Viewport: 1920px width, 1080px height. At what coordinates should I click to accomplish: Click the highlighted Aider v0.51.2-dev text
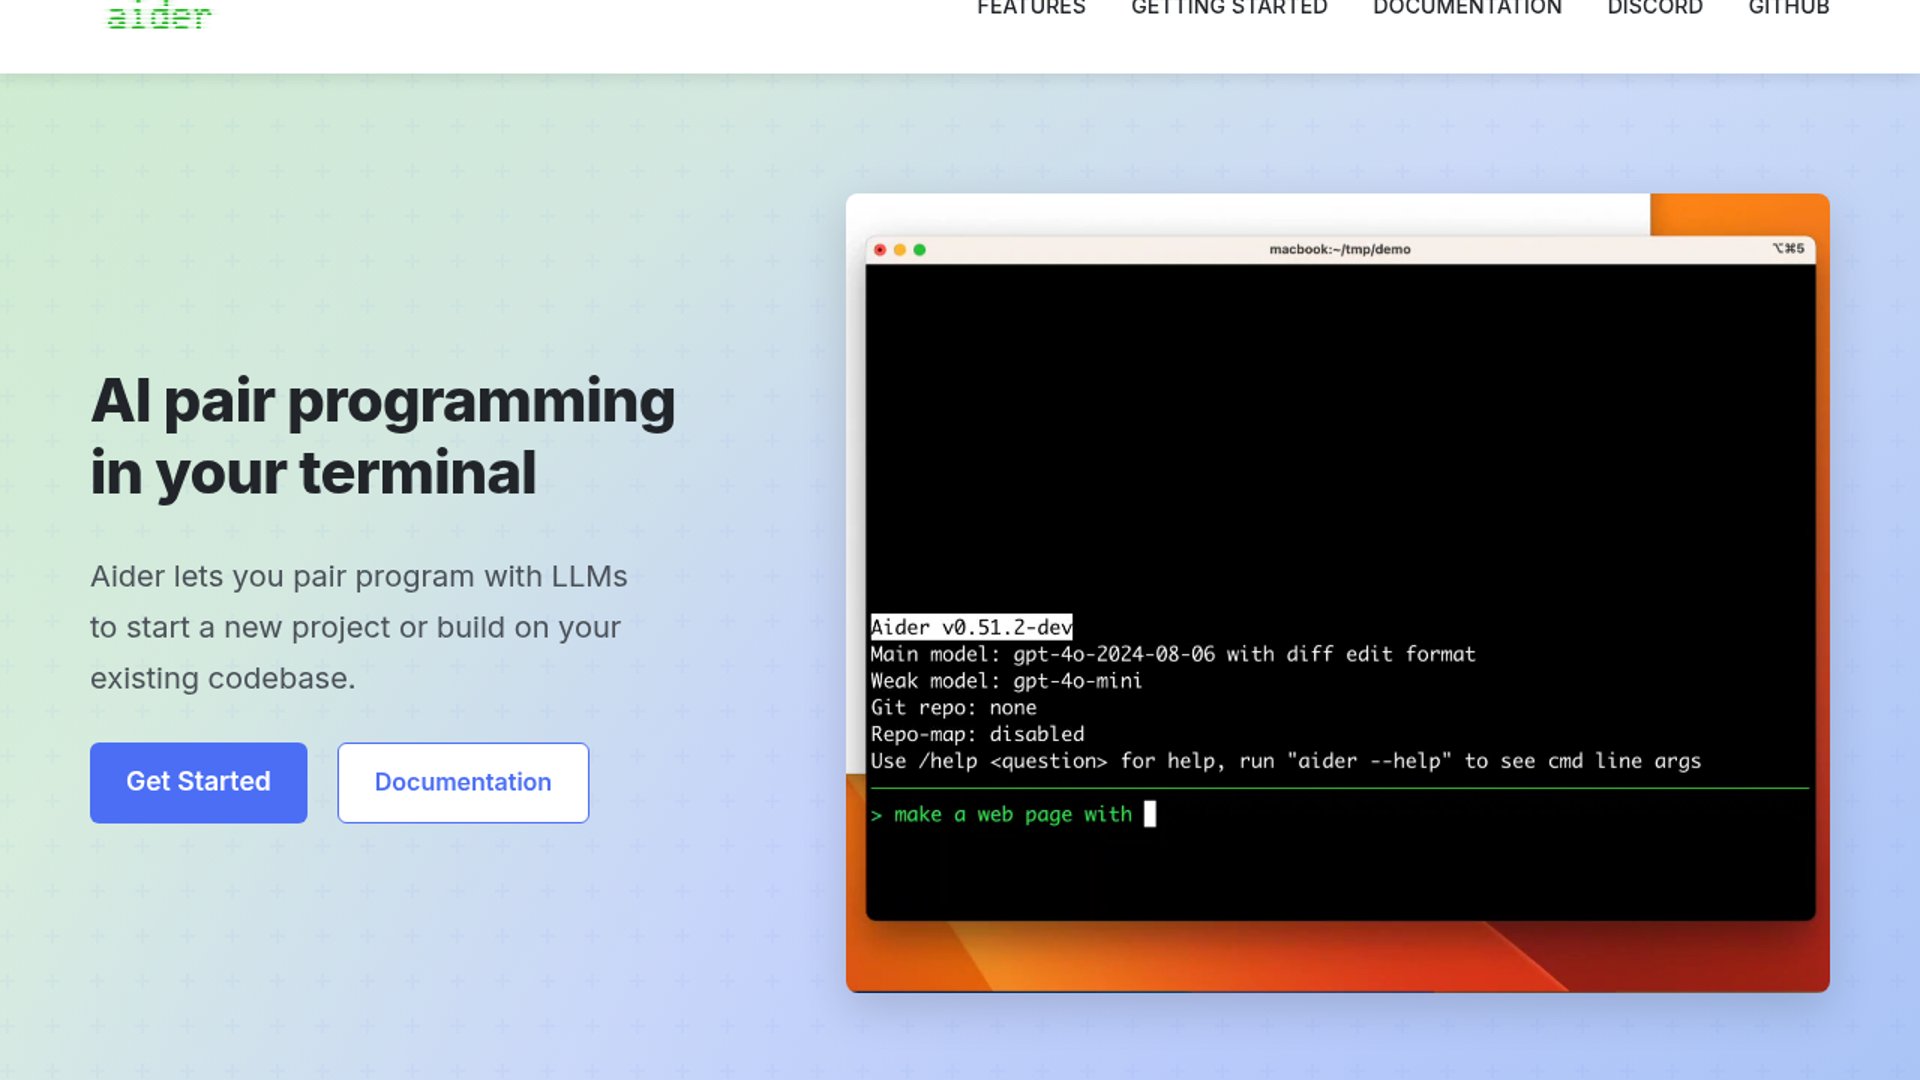pyautogui.click(x=970, y=627)
